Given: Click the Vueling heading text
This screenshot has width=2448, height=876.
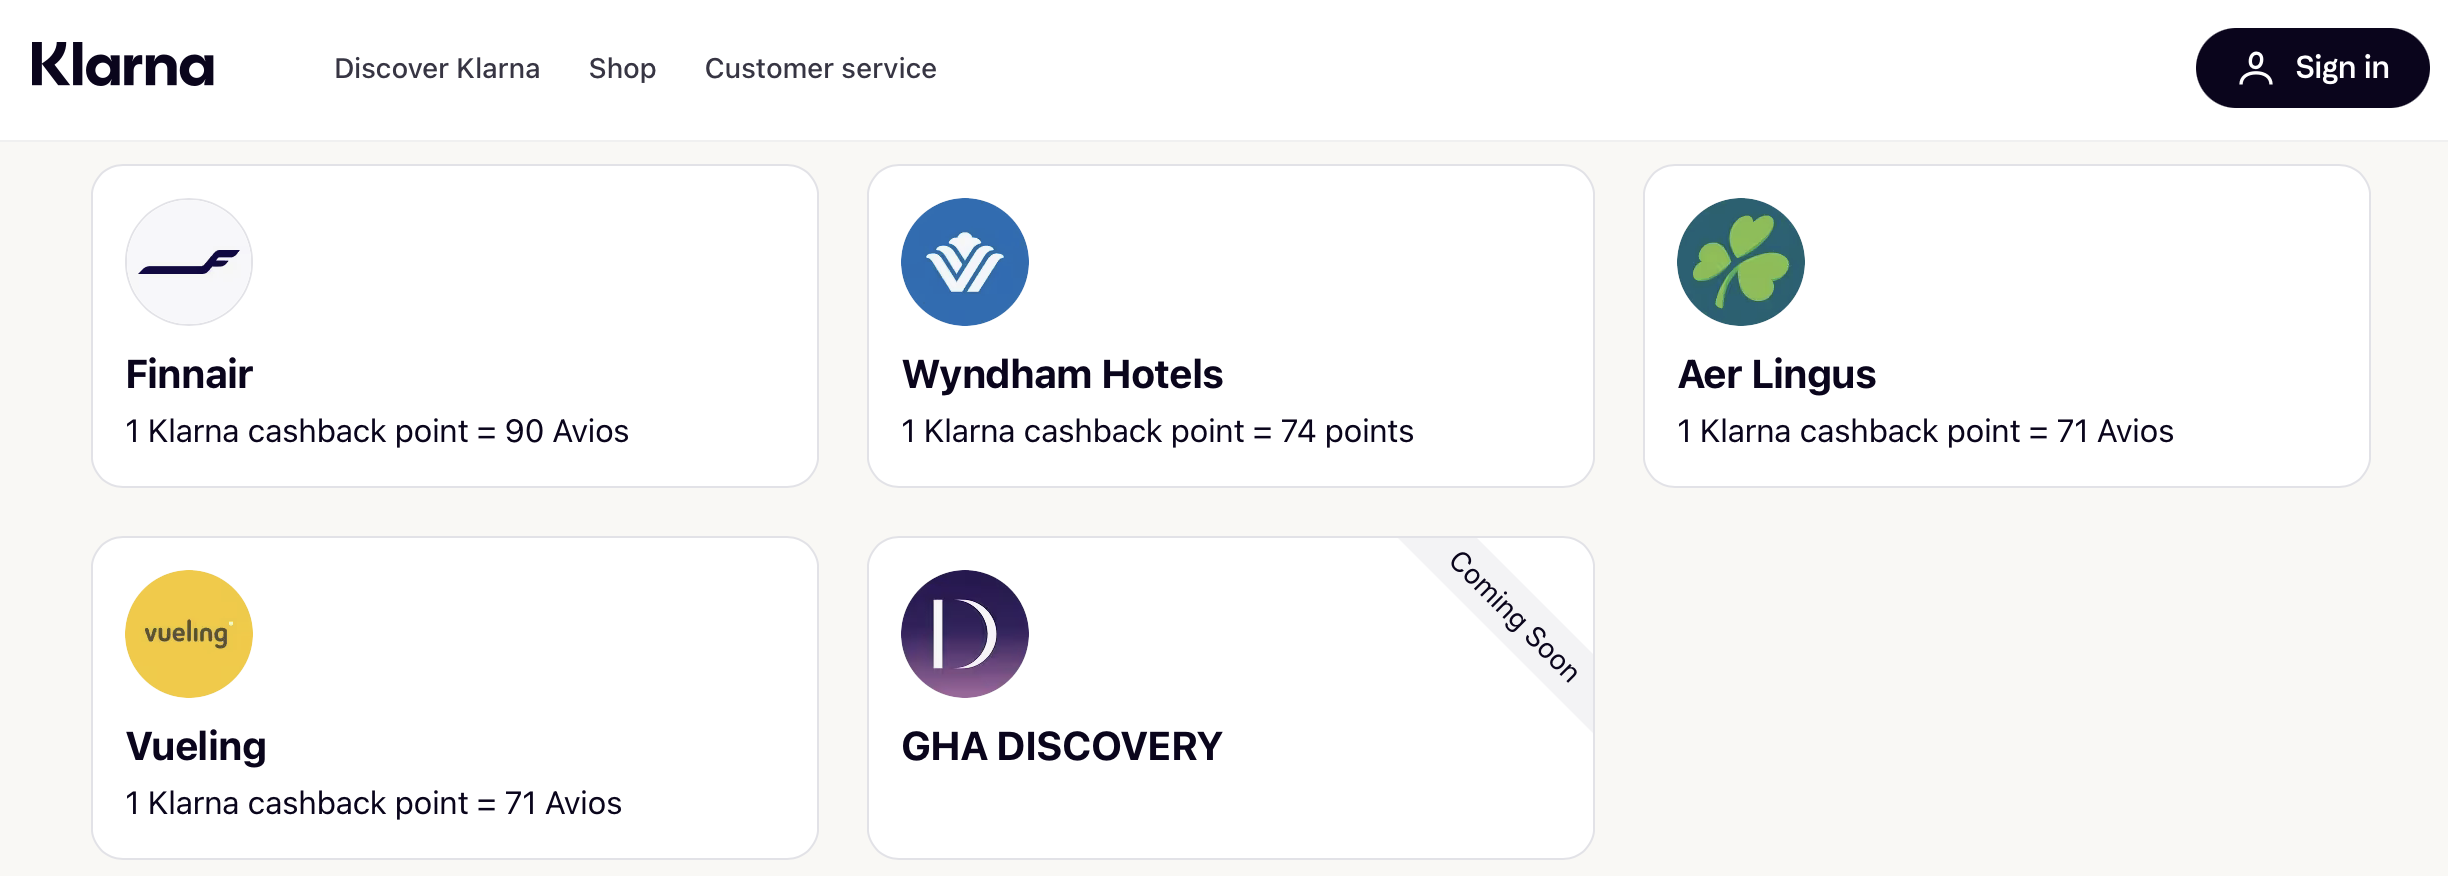Looking at the screenshot, I should [x=196, y=746].
